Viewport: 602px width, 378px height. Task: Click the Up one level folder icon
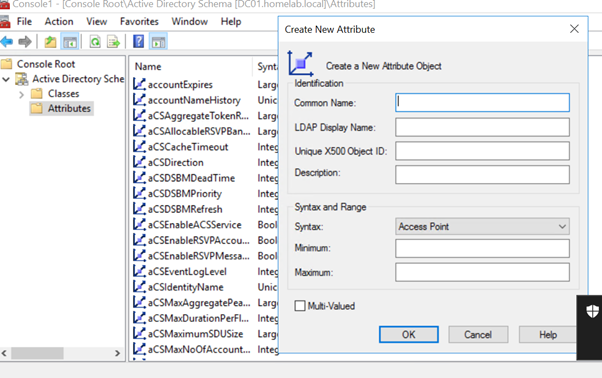50,41
